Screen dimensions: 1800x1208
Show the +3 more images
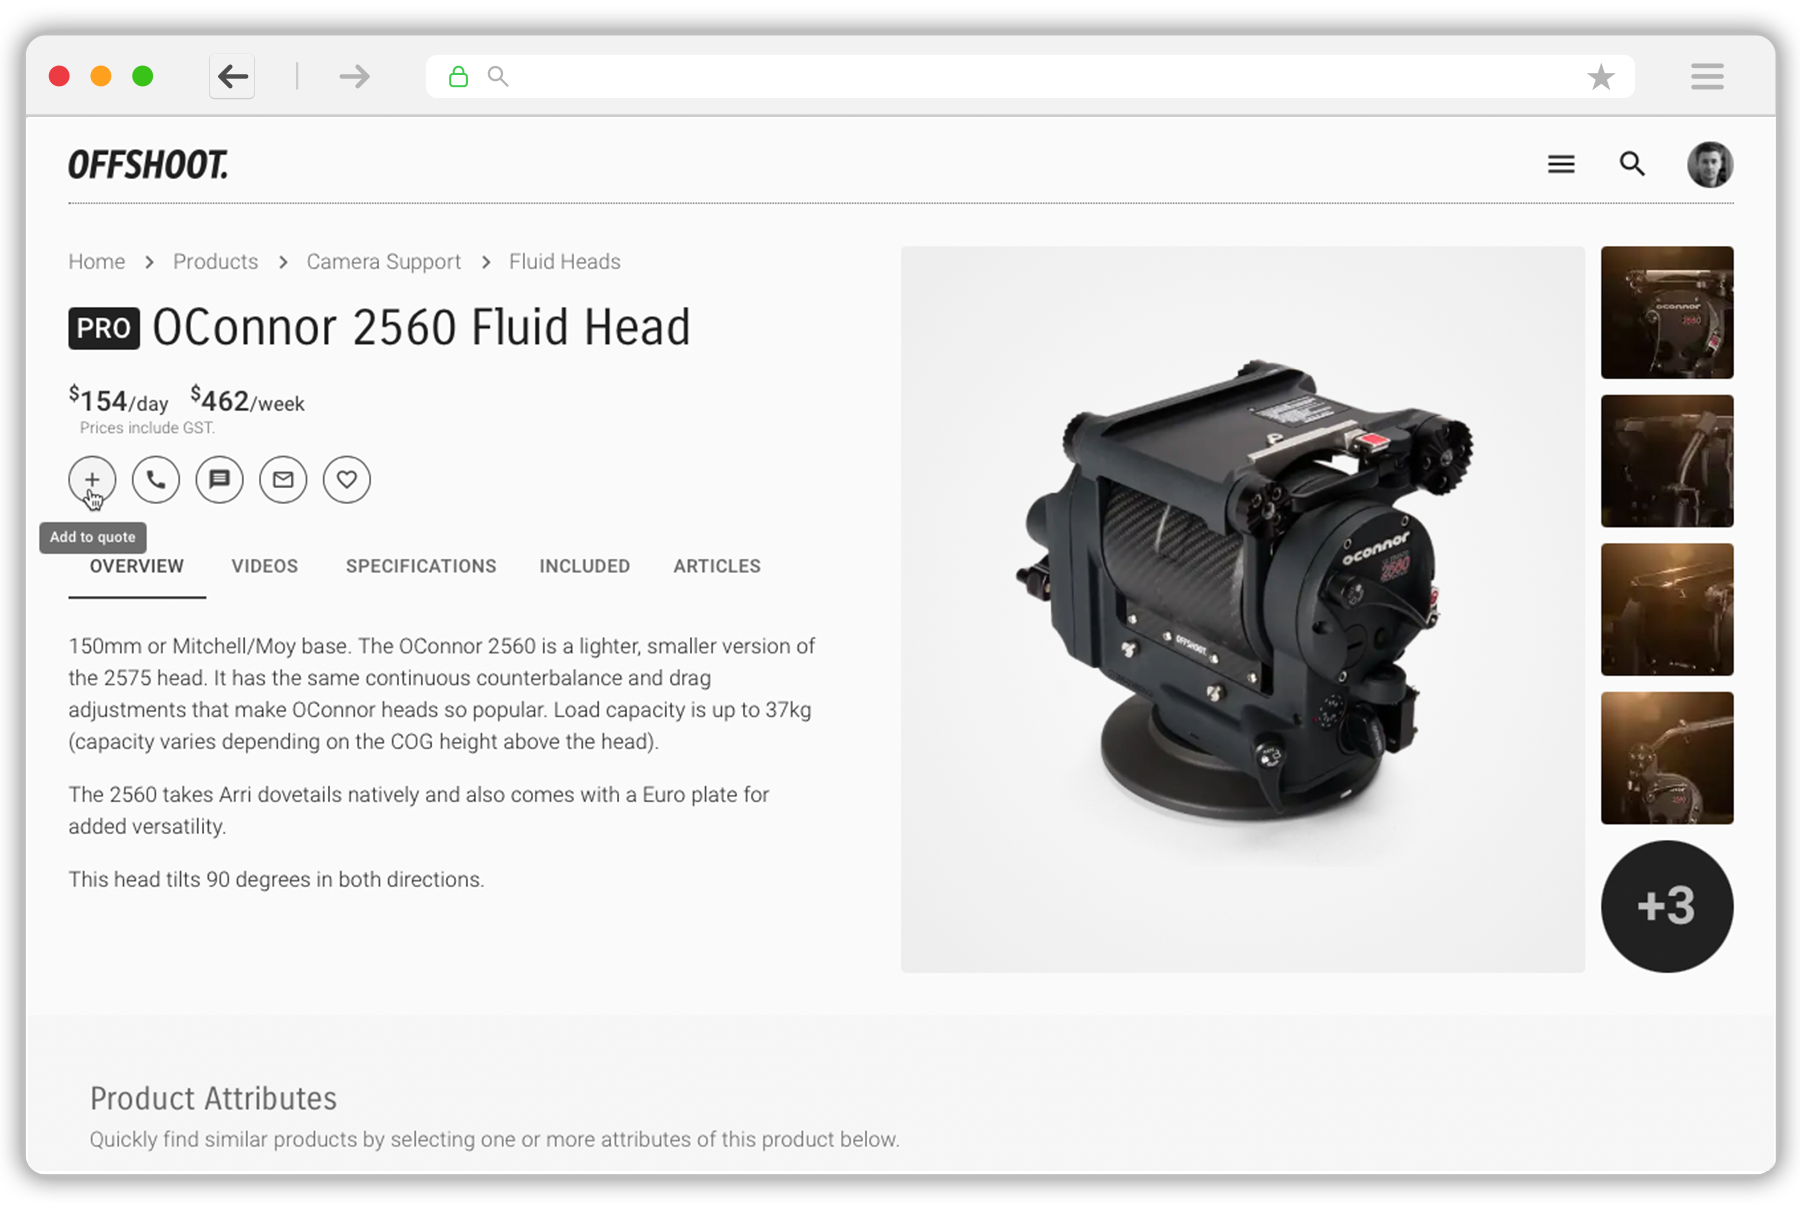(x=1667, y=906)
